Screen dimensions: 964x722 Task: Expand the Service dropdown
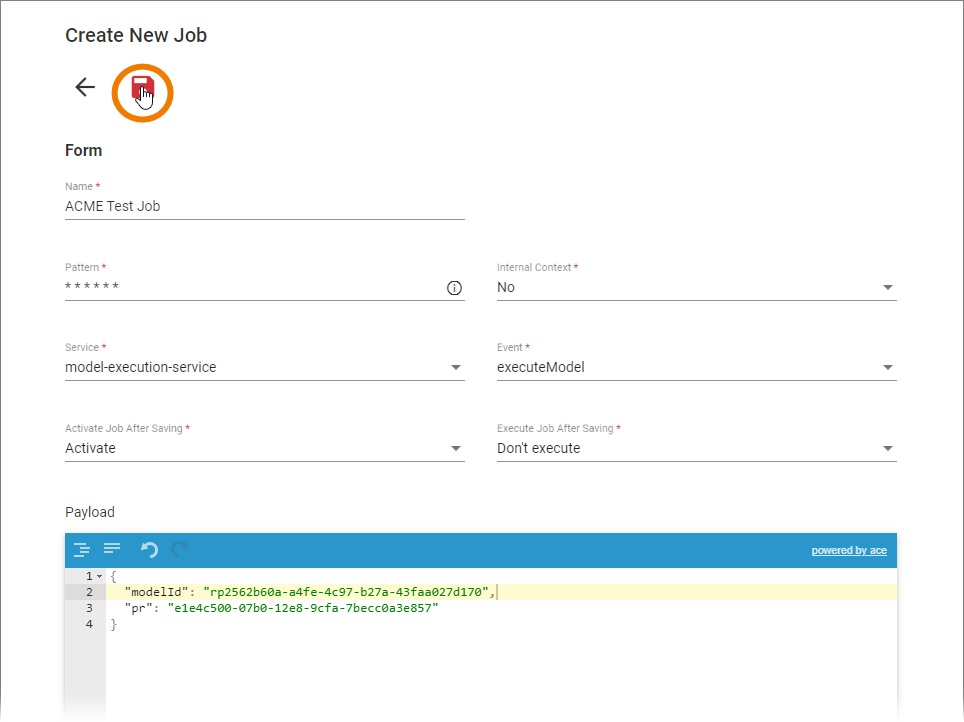coord(264,367)
